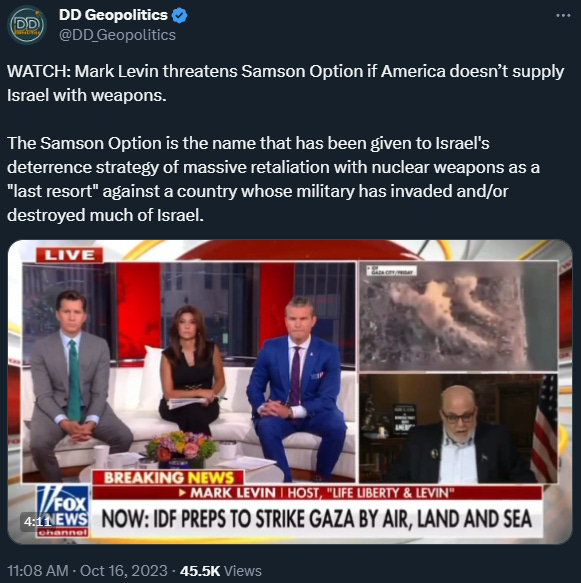Click the red LIVE badge in video
The height and width of the screenshot is (583, 581).
click(70, 255)
